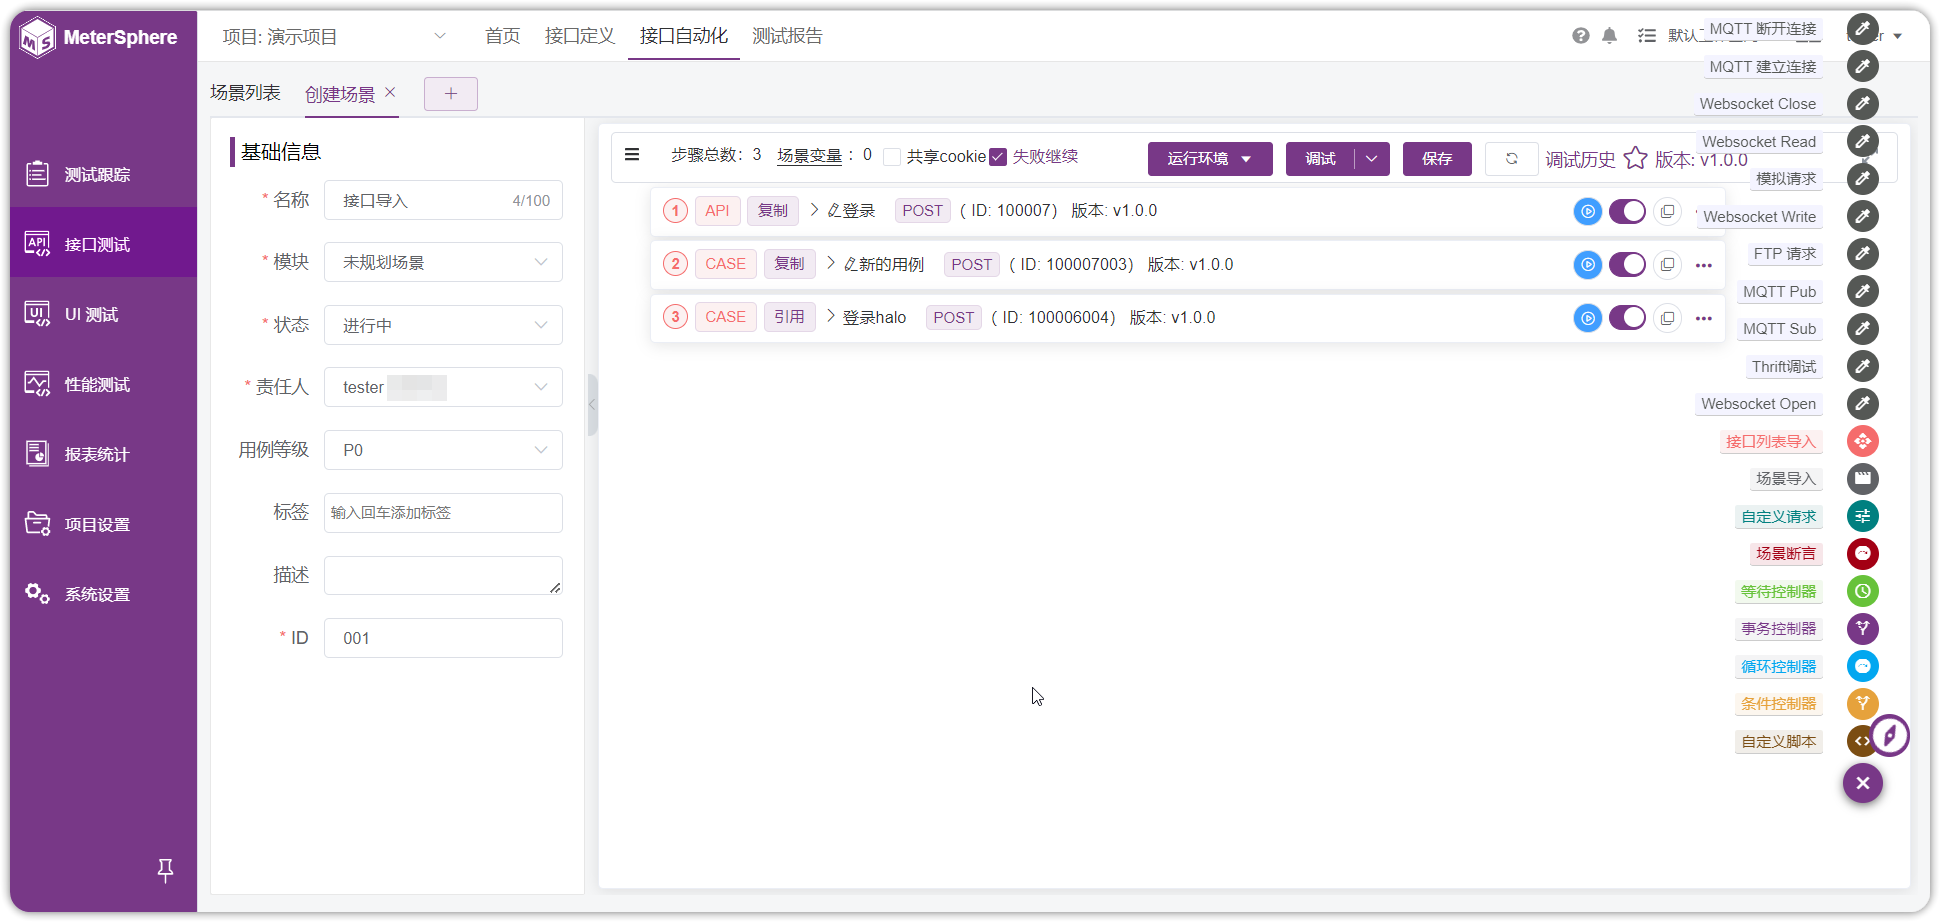Click the 保存 button
The width and height of the screenshot is (1940, 922).
[x=1437, y=159]
